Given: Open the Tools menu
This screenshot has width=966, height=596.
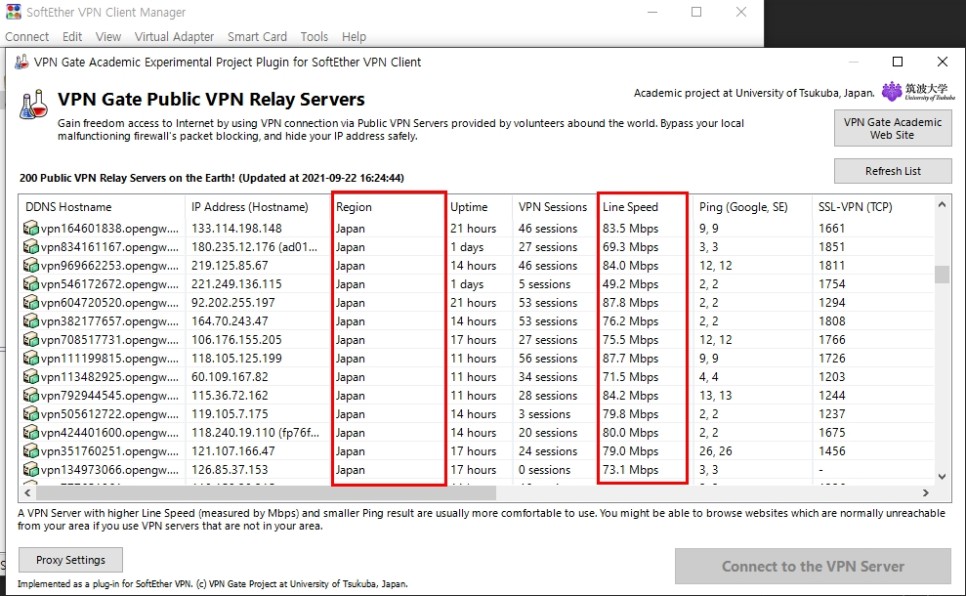Looking at the screenshot, I should (x=314, y=37).
